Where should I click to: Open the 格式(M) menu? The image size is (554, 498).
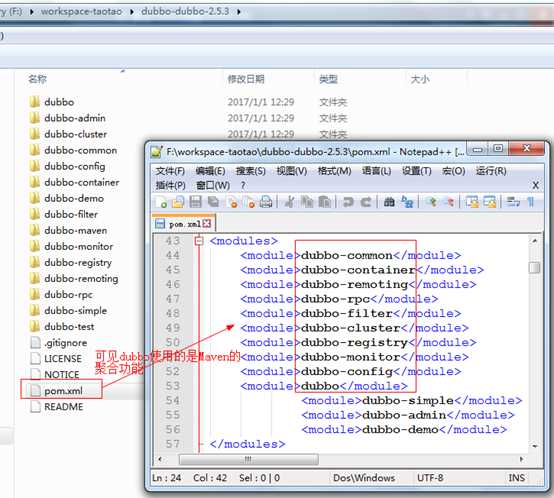click(x=334, y=171)
